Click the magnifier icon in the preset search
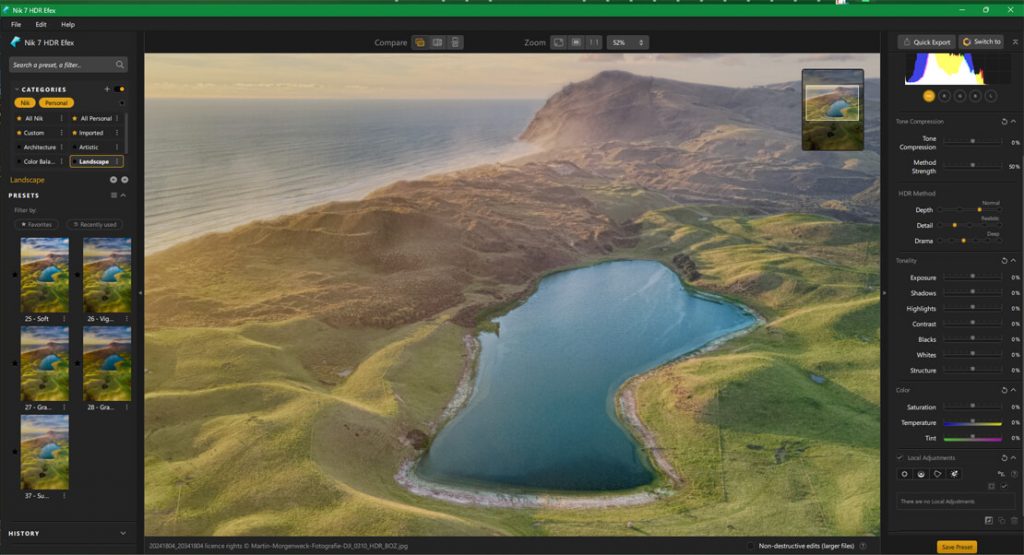This screenshot has width=1024, height=555. 120,65
